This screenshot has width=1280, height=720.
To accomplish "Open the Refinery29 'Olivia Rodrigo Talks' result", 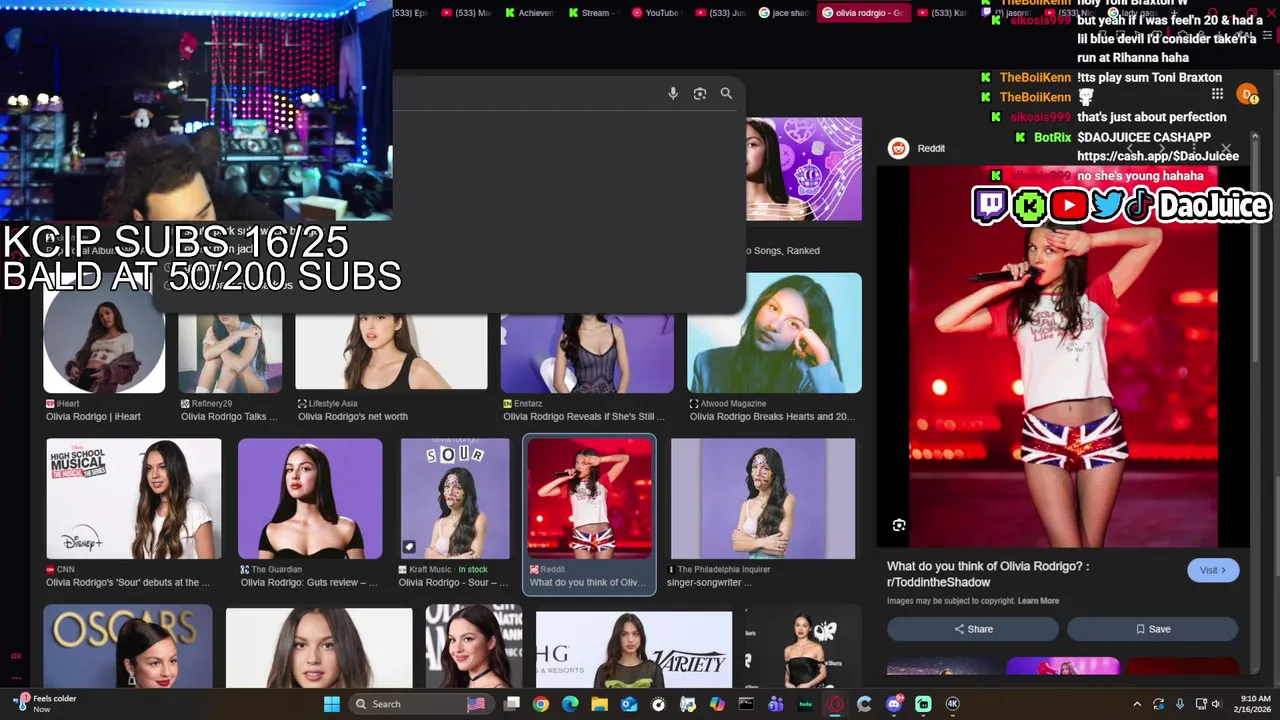I will click(x=230, y=416).
